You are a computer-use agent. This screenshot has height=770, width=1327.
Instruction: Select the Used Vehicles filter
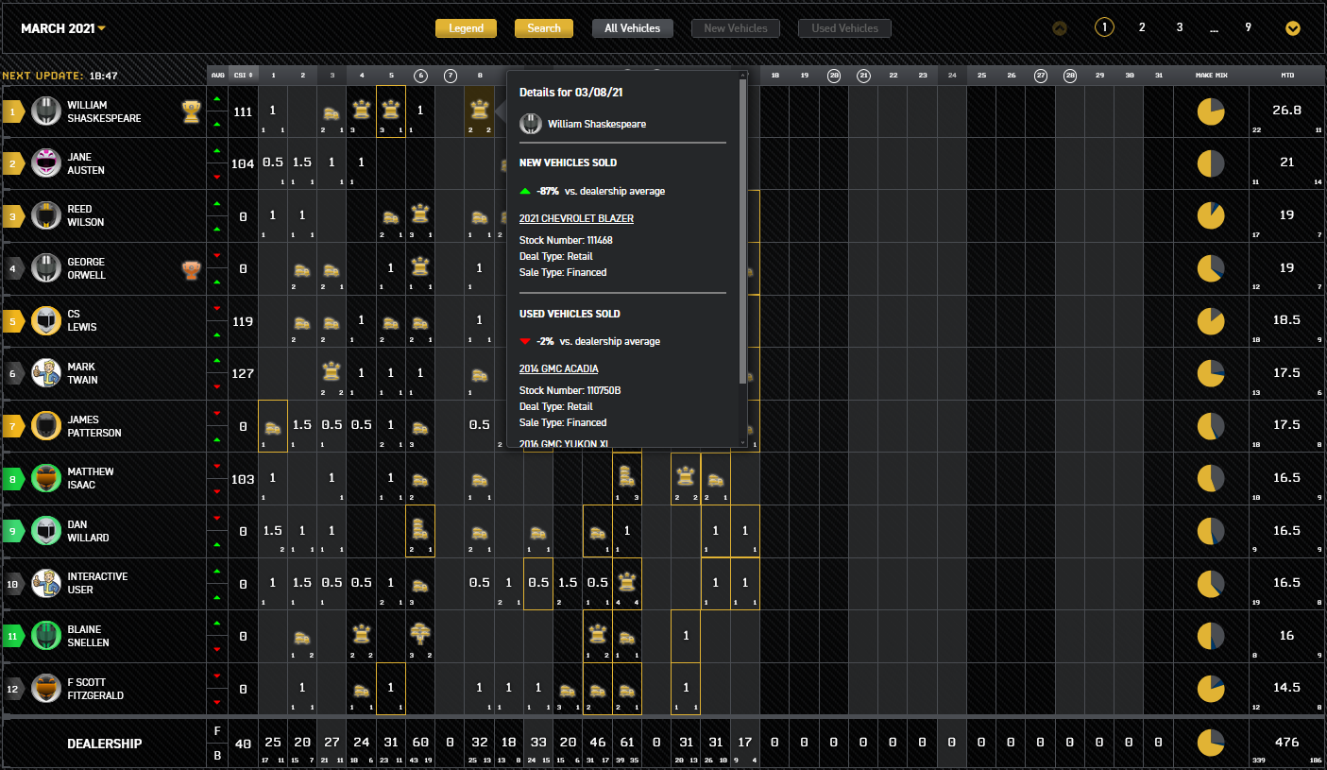844,28
